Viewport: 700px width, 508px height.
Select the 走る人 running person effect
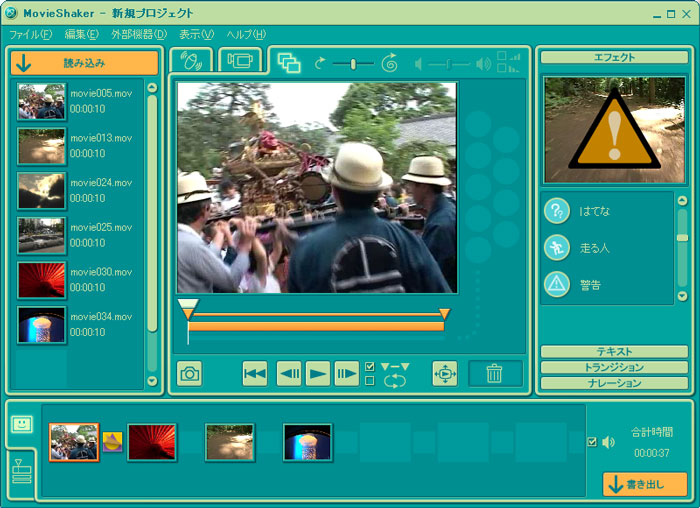click(x=557, y=247)
